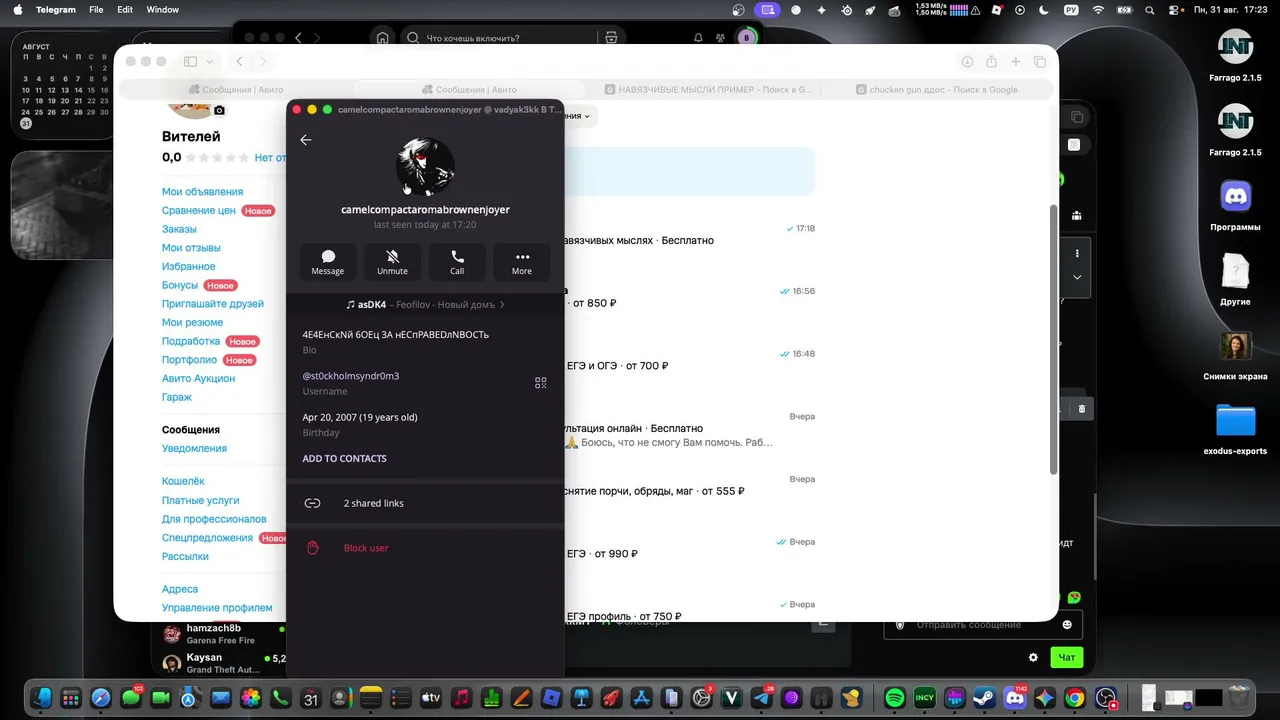Screen dimensions: 1280x720
Task: Open Управление профилем link
Action: [217, 608]
